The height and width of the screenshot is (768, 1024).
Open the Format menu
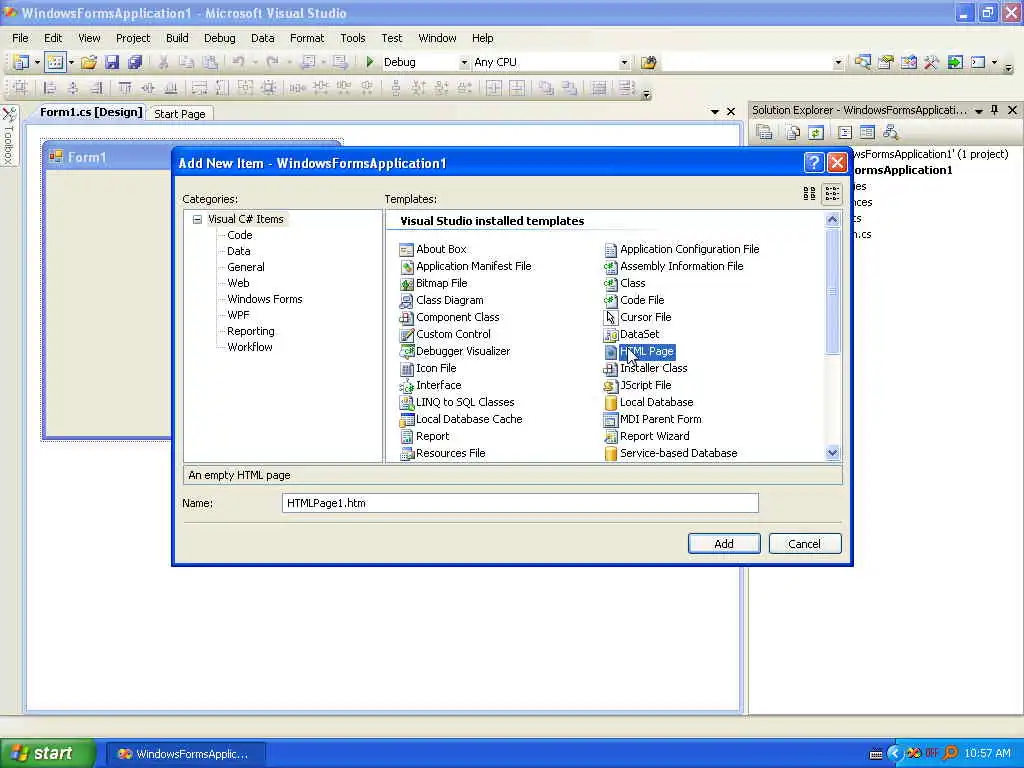(x=307, y=38)
